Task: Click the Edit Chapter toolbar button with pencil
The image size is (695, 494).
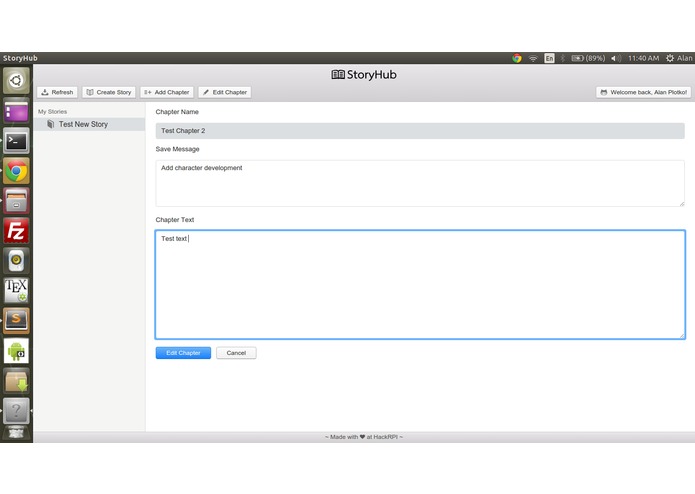Action: 225,92
